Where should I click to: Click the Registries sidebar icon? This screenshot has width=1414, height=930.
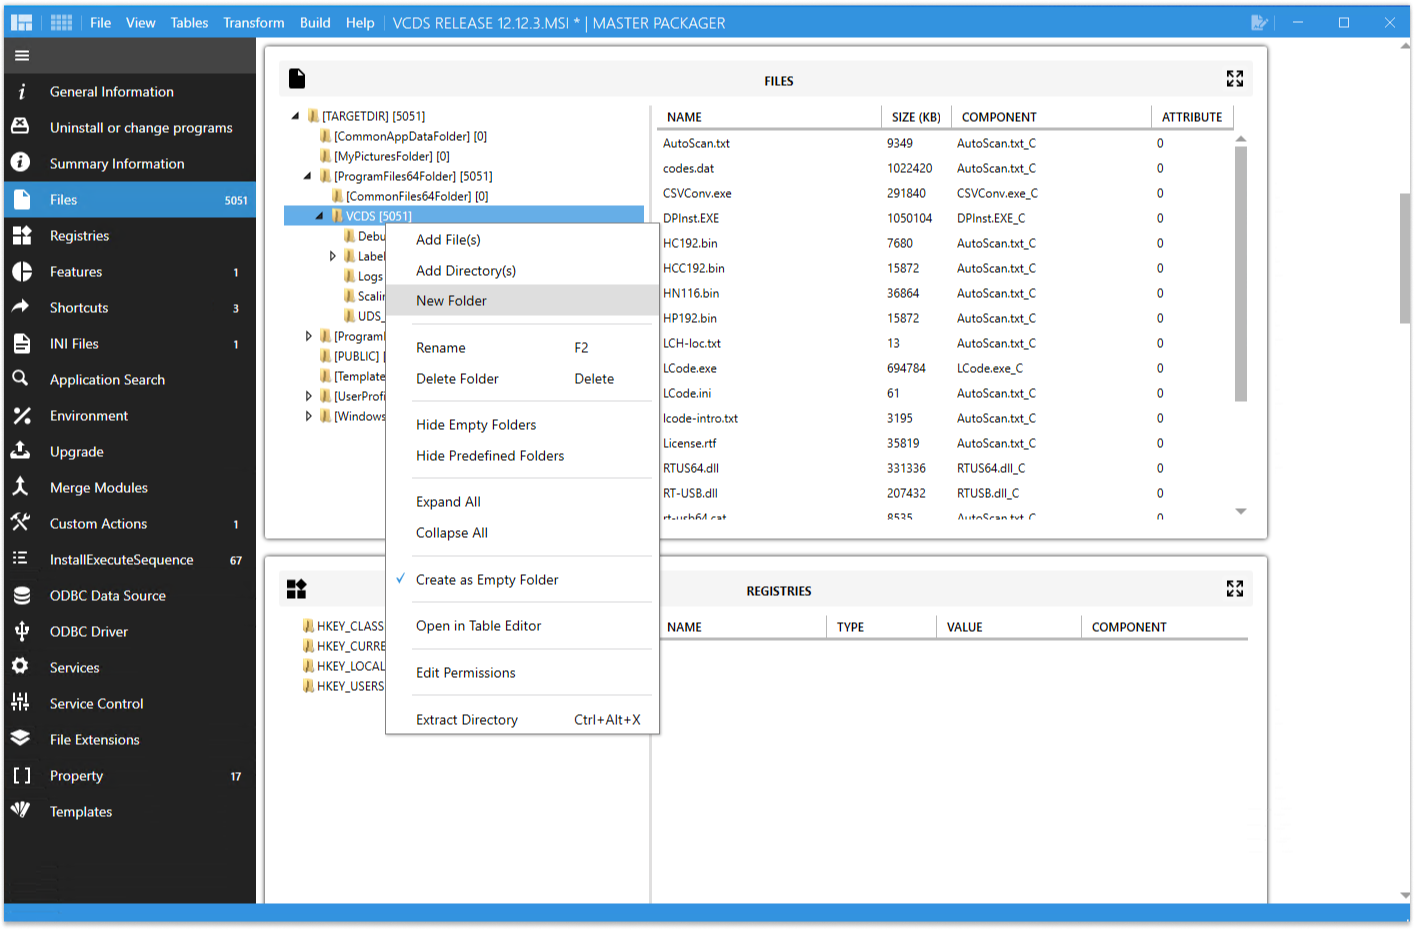(21, 236)
